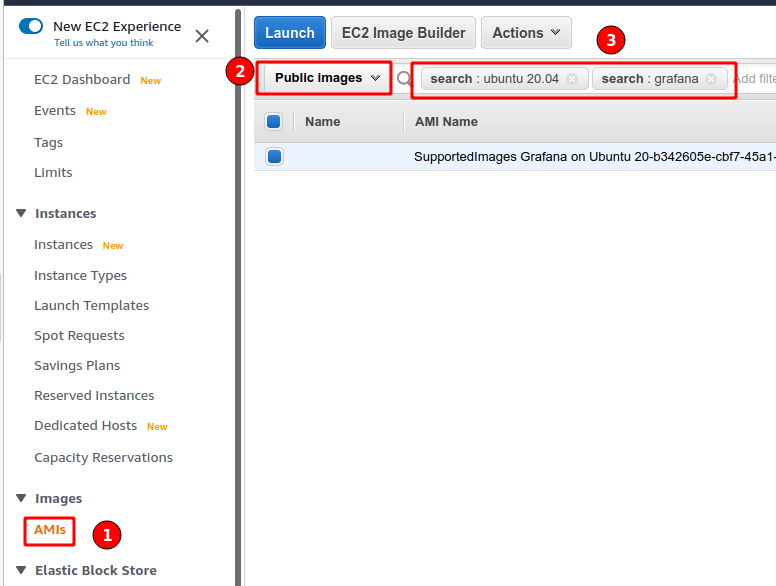
Task: Click into the Add filter search field
Action: coord(753,78)
